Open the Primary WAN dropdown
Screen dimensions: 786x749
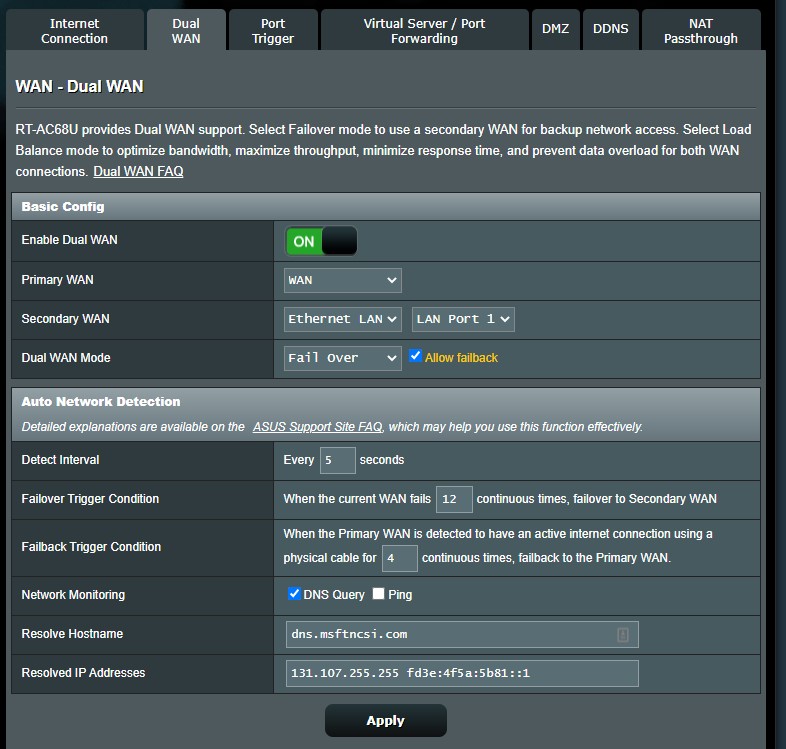tap(342, 280)
